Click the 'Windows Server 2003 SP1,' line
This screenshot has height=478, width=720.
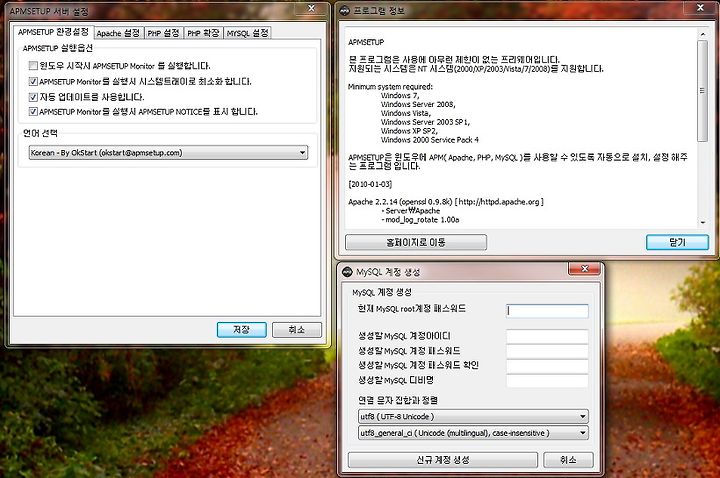(425, 122)
